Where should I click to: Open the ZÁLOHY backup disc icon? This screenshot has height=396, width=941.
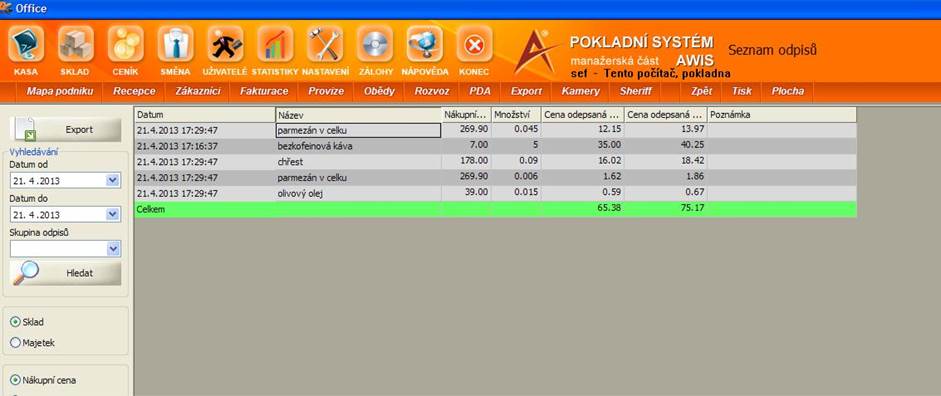[374, 44]
